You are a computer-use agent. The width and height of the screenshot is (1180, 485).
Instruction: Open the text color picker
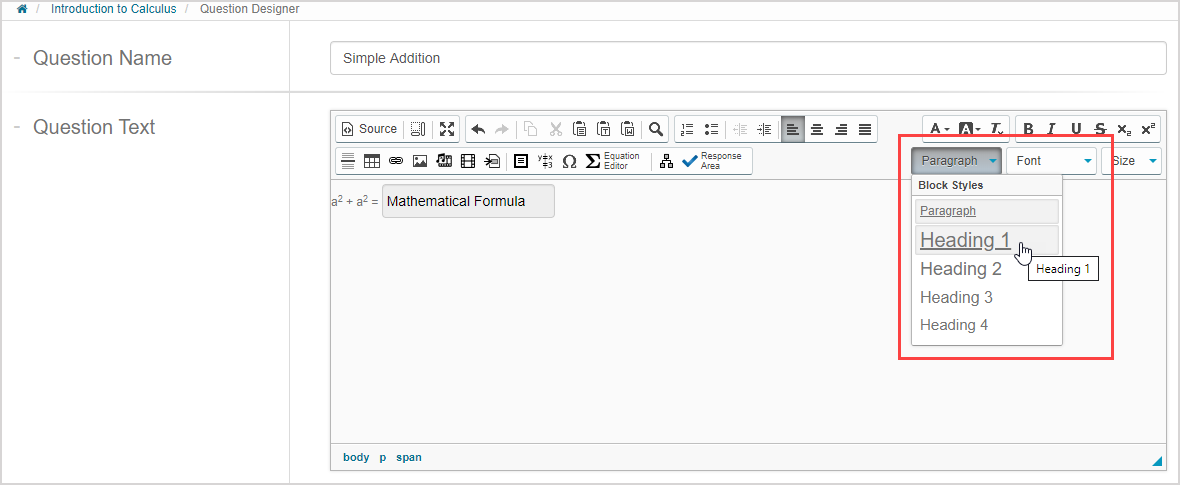tap(939, 129)
